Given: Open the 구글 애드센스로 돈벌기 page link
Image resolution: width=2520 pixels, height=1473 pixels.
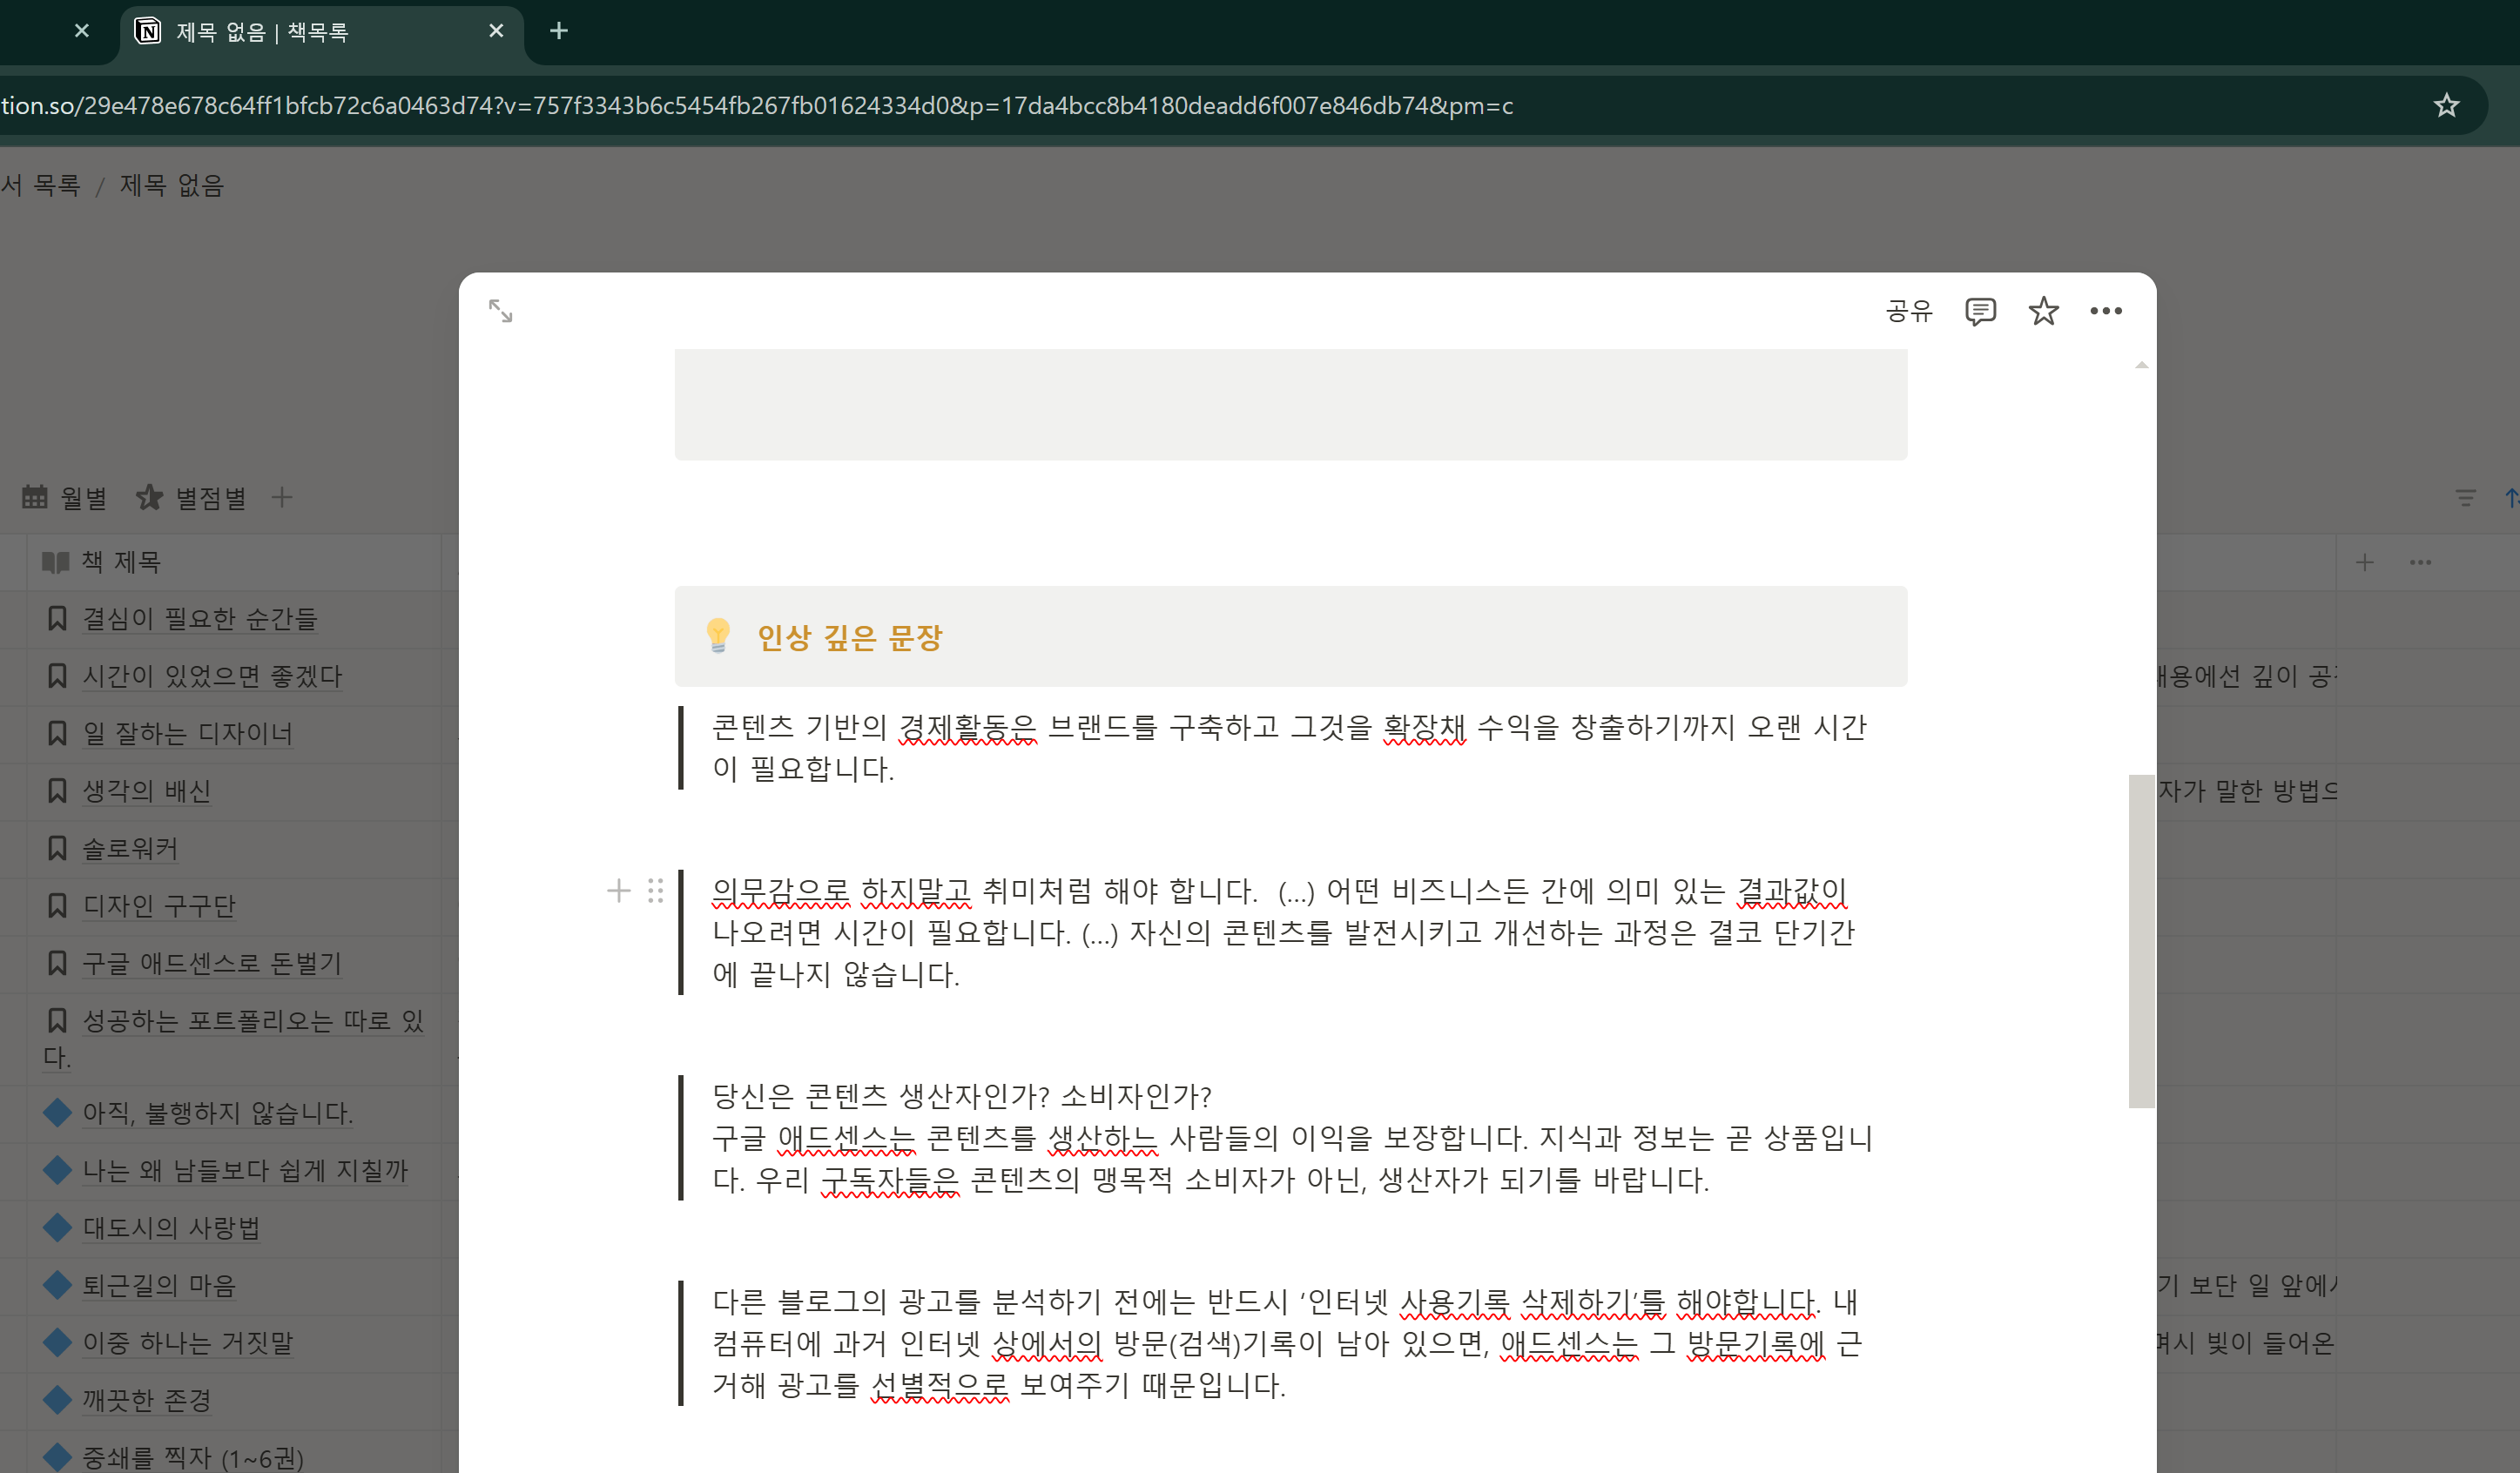Looking at the screenshot, I should (x=211, y=963).
